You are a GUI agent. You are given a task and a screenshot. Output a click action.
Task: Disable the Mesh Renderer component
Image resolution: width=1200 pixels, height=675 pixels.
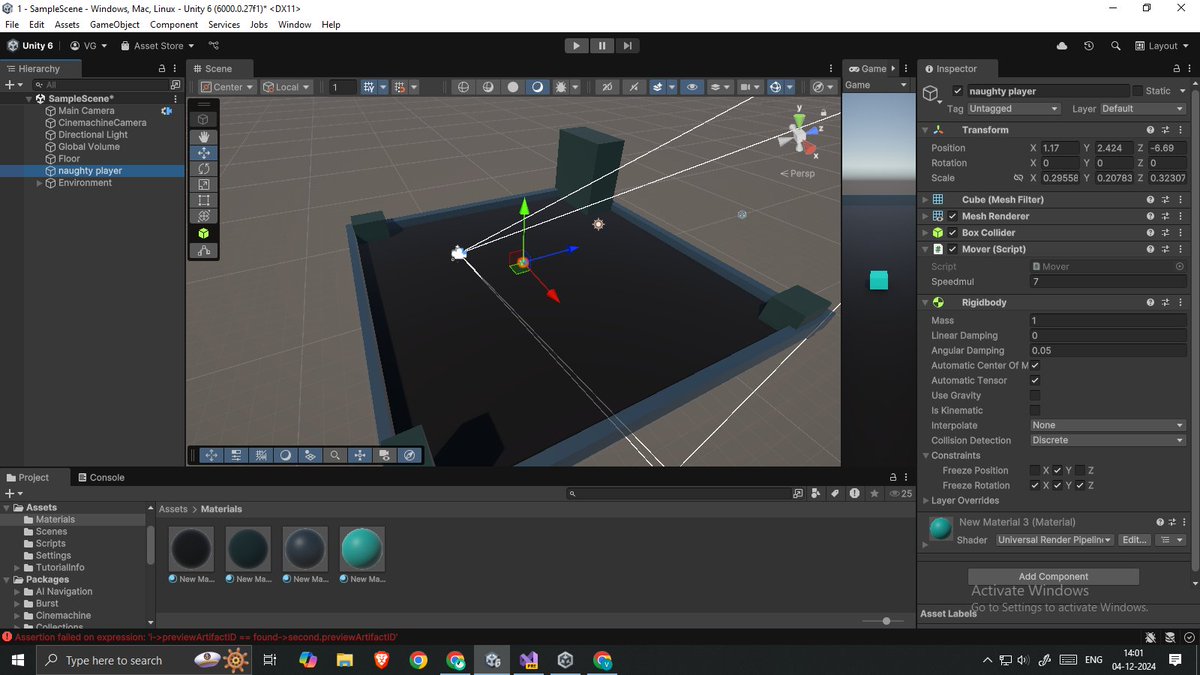(953, 216)
